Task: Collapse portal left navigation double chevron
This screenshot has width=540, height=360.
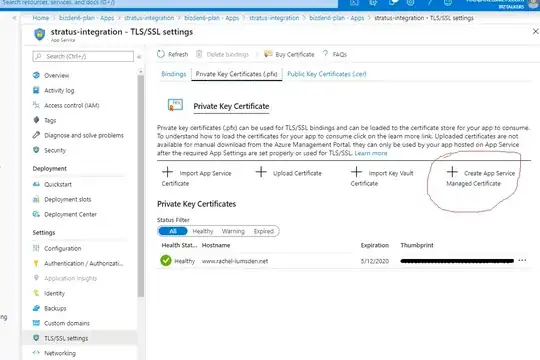Action: 14,18
